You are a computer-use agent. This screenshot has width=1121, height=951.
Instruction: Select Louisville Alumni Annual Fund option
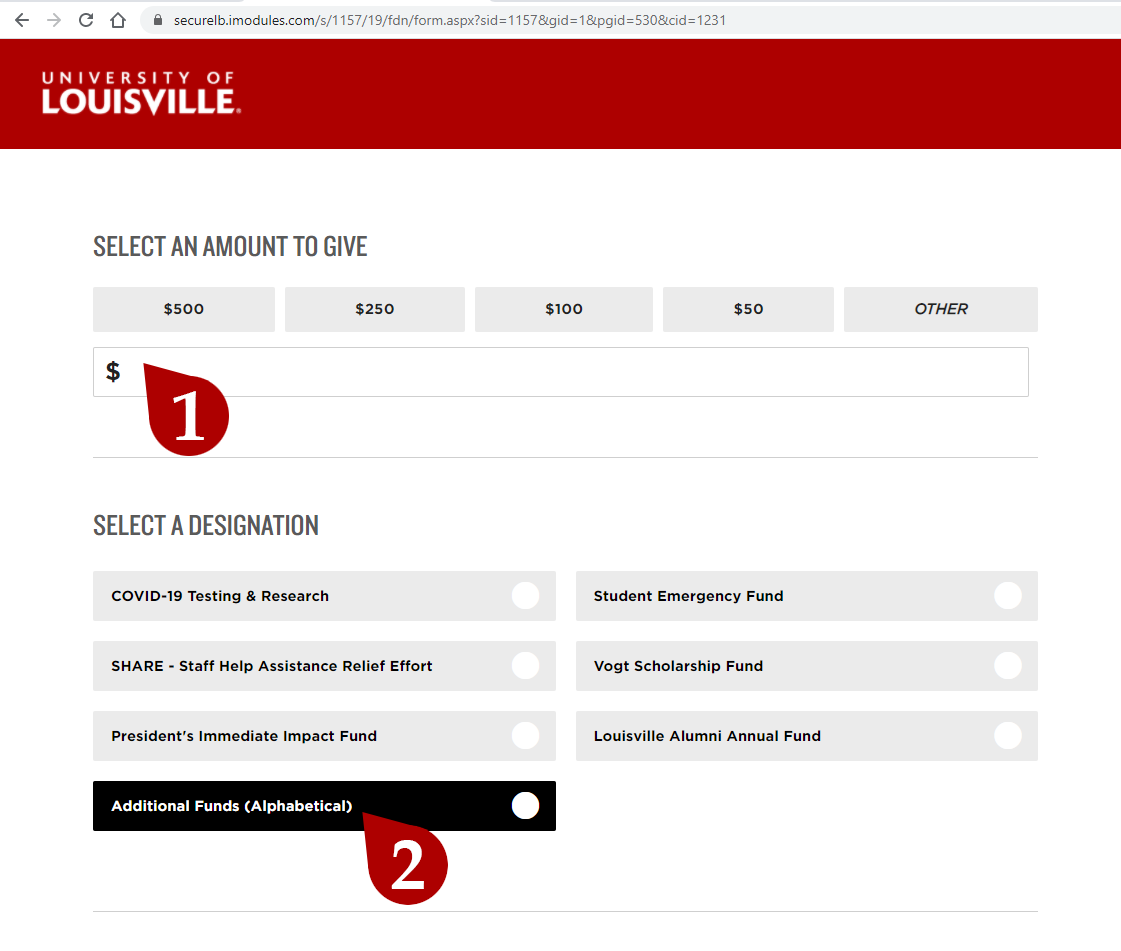point(806,736)
